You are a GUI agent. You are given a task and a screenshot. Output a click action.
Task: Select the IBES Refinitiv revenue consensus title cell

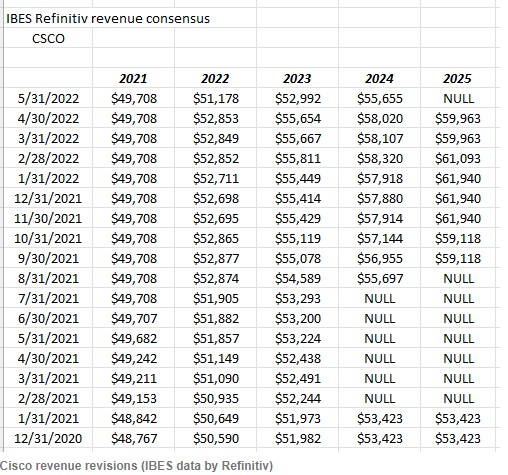coord(108,19)
